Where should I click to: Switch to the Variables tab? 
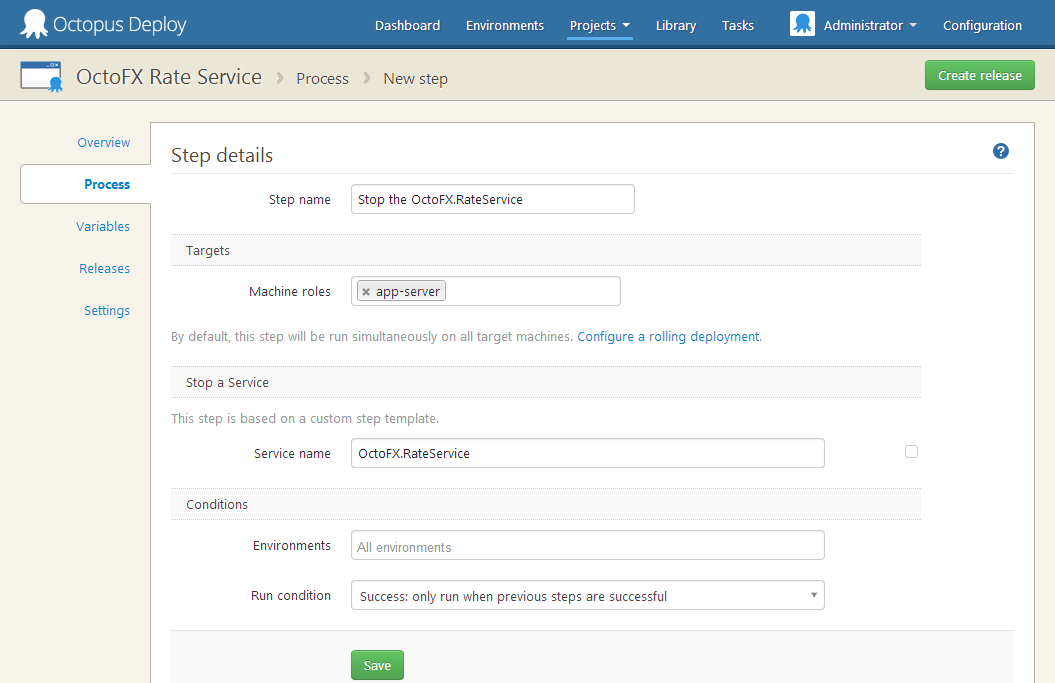(x=103, y=226)
